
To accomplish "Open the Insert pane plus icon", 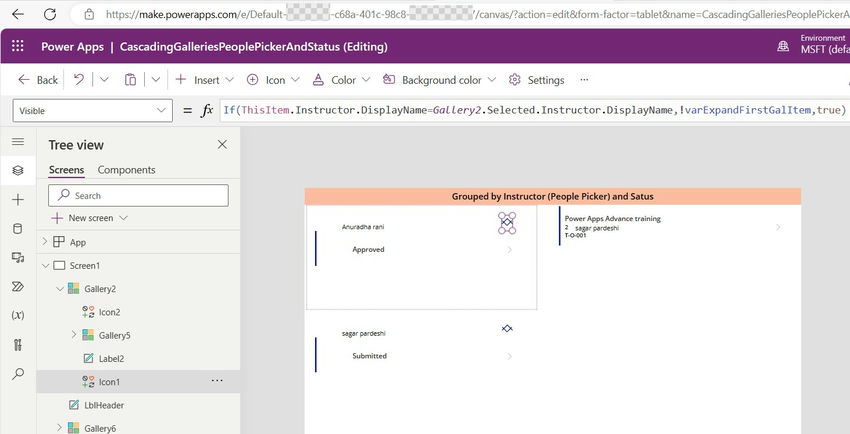I will (18, 200).
